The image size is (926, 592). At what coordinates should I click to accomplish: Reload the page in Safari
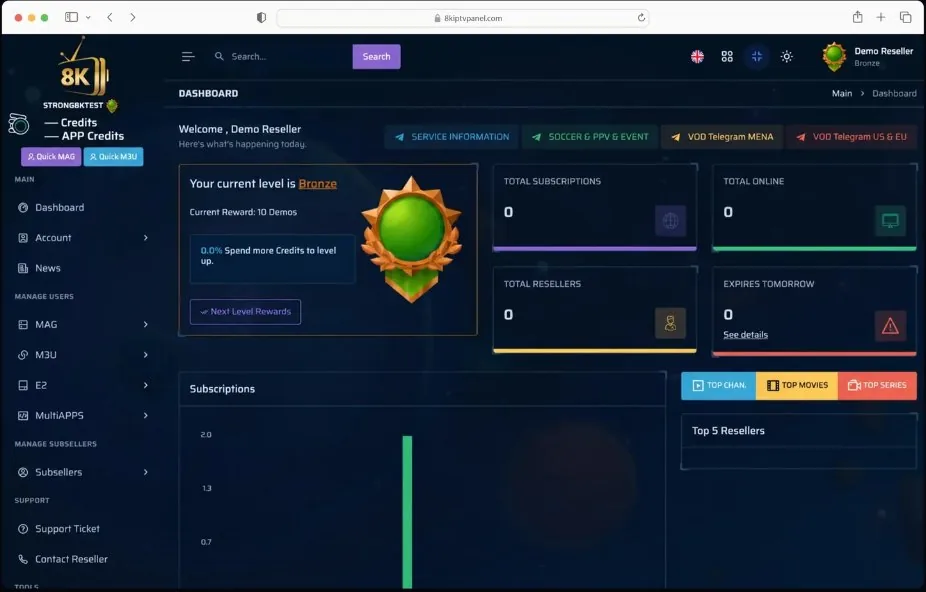click(641, 18)
